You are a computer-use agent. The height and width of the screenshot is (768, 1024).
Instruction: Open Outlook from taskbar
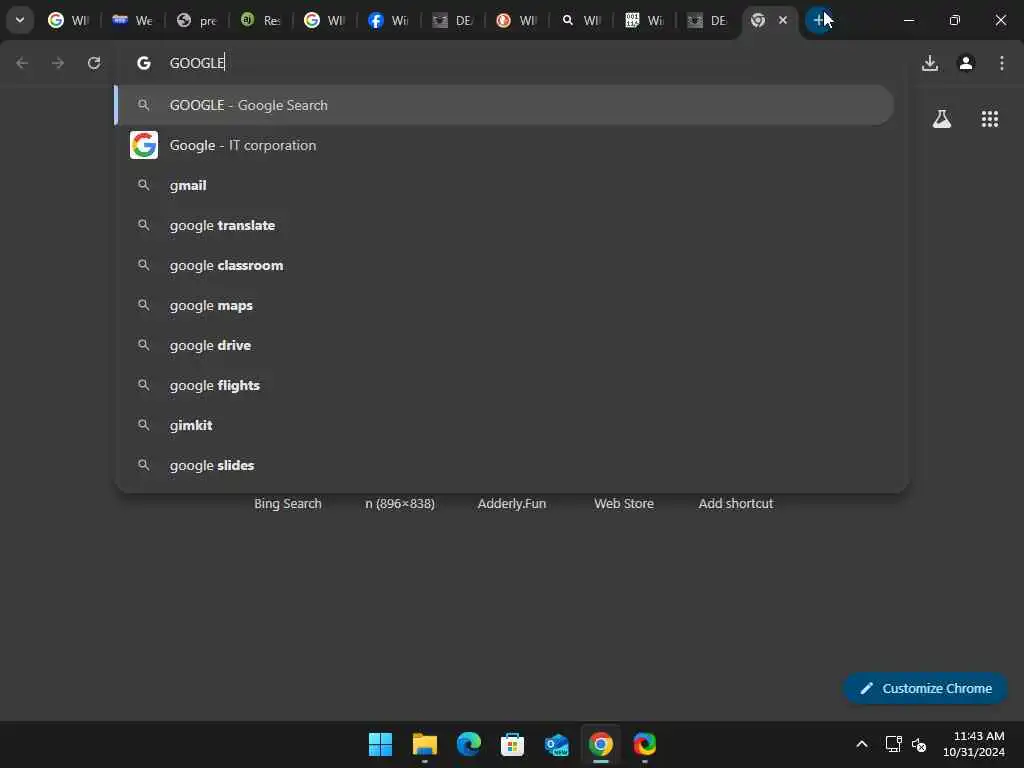[556, 744]
